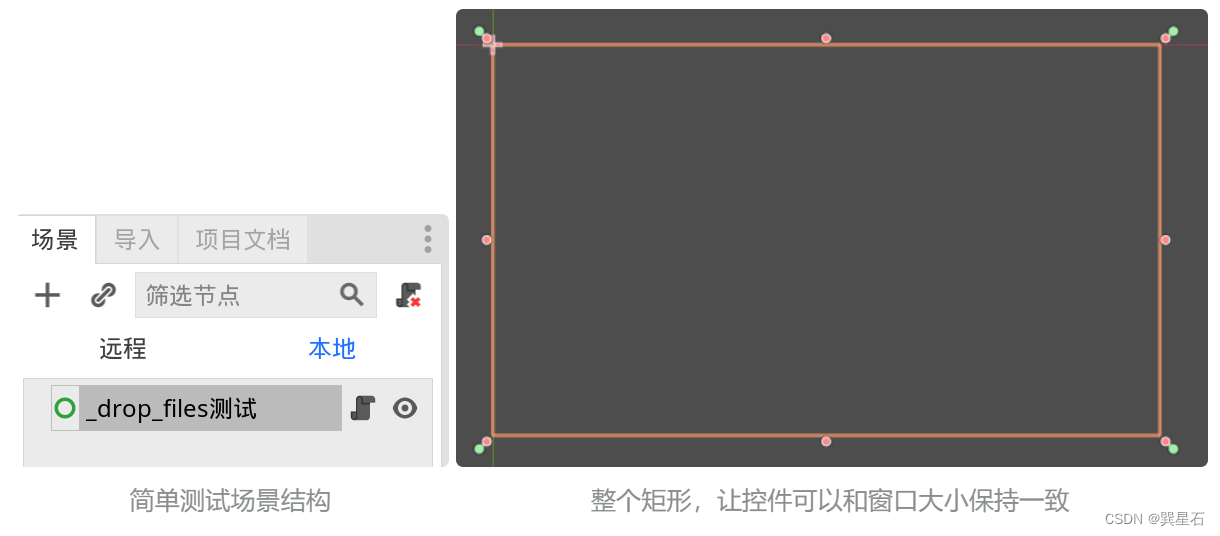This screenshot has height=536, width=1220.
Task: Toggle visibility of _drop_files测试 node
Action: [405, 408]
